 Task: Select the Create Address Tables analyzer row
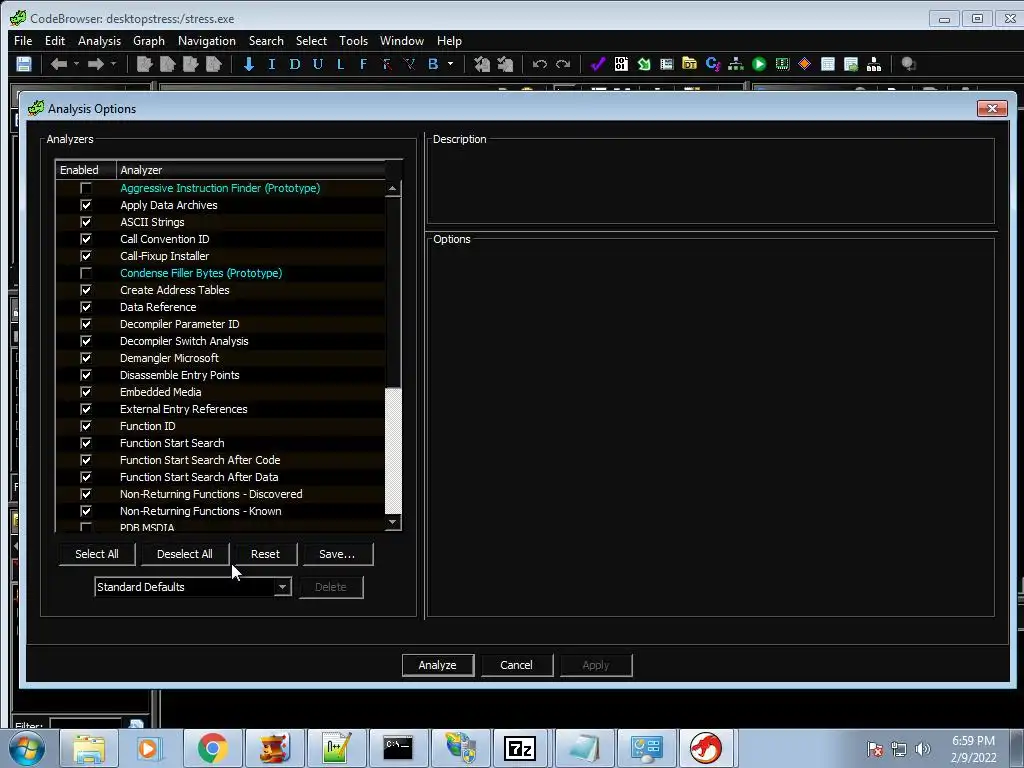click(220, 290)
